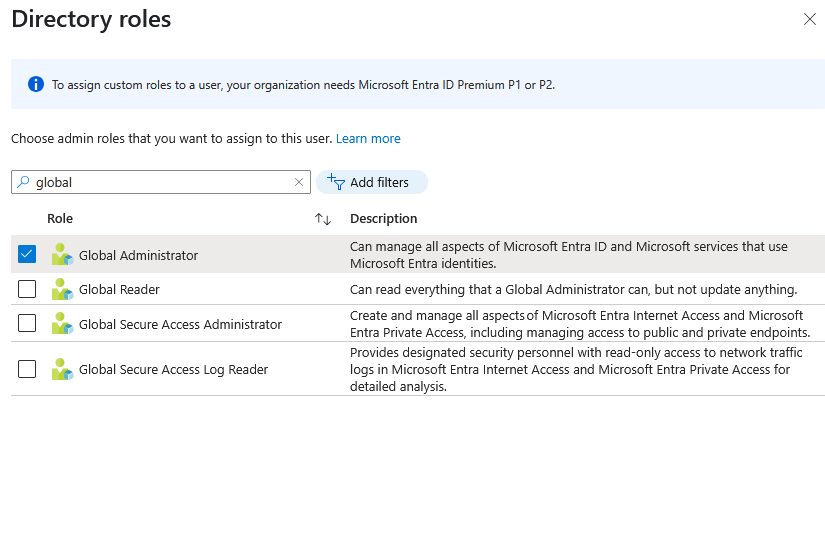Click the sort arrows icon in Role column

click(322, 219)
